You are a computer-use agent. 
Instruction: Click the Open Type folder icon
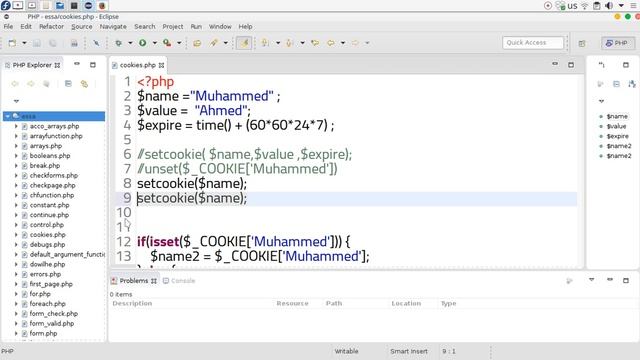coord(197,43)
